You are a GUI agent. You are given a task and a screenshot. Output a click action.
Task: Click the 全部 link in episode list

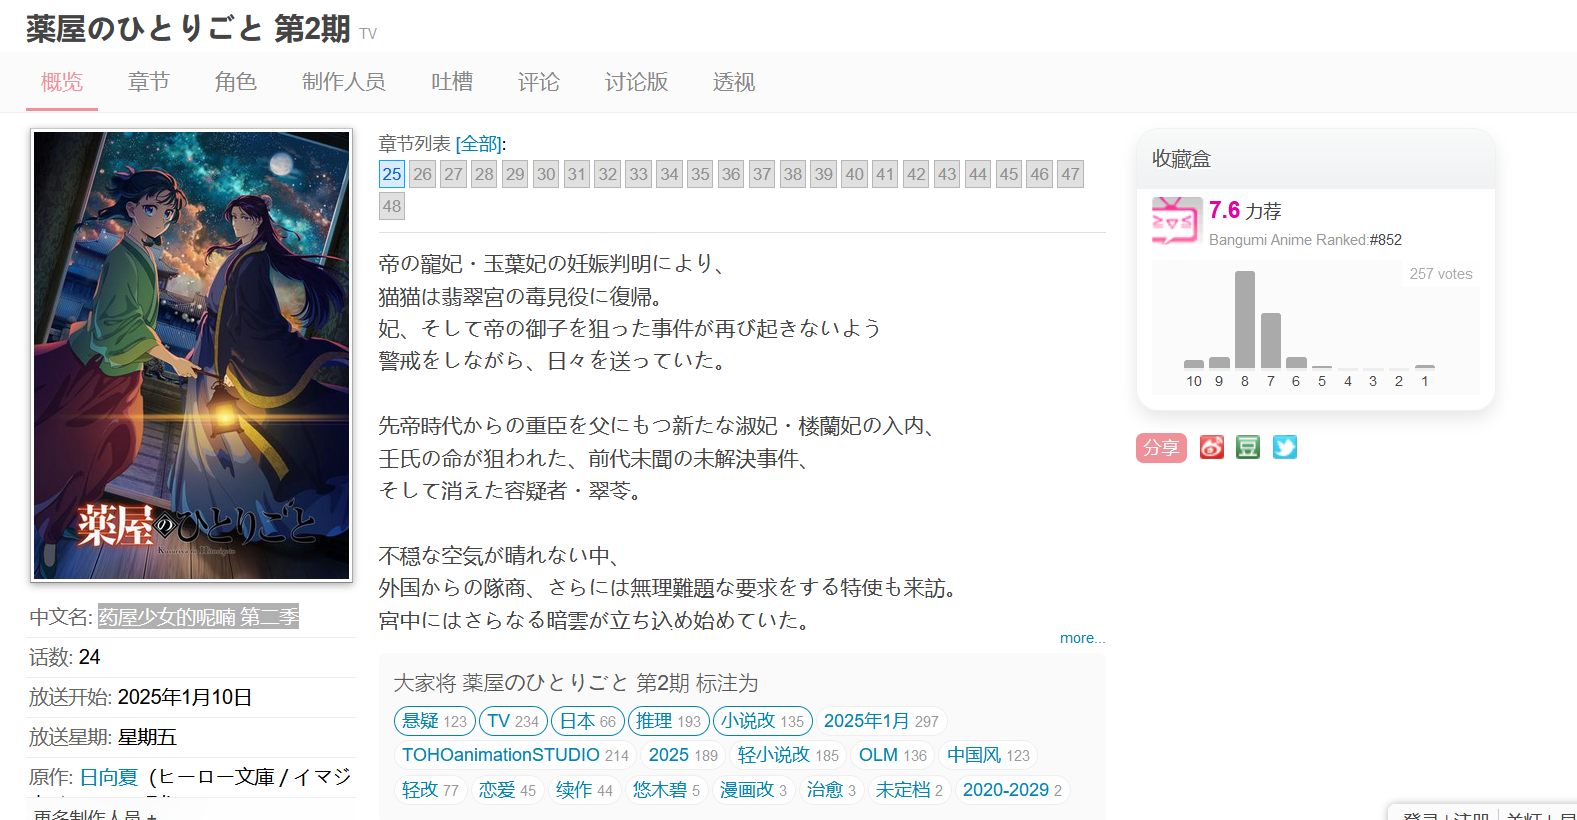coord(480,144)
